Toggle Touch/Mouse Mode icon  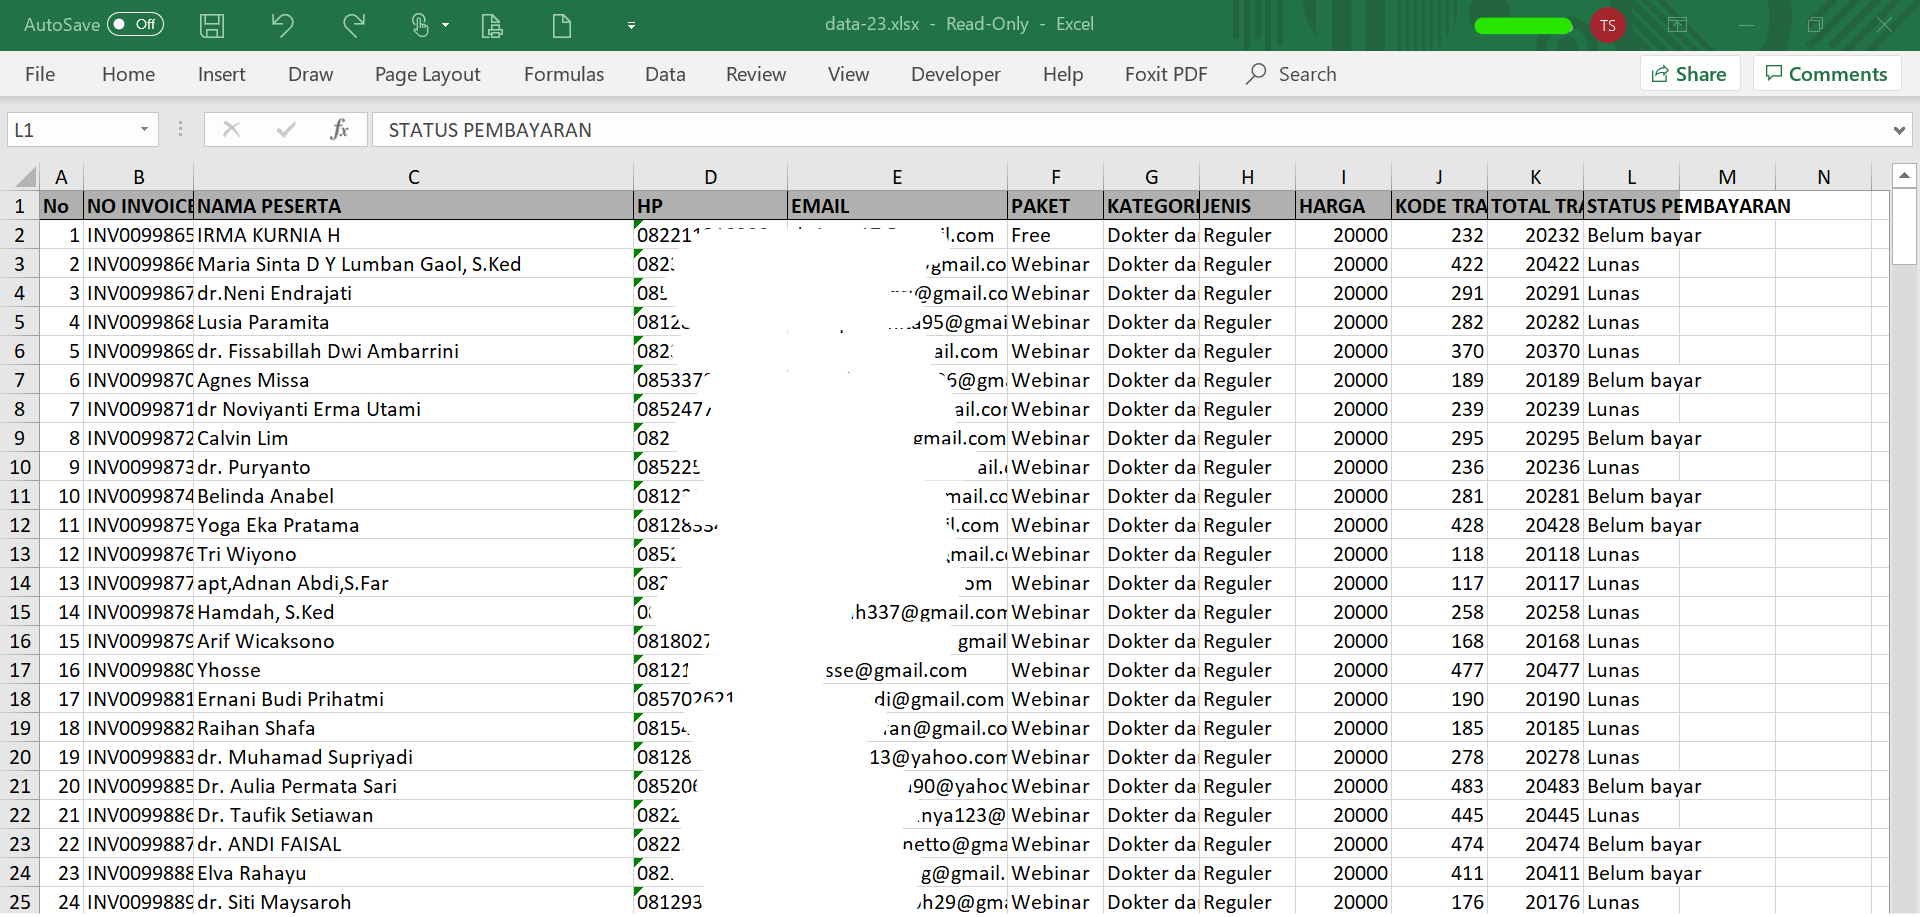pyautogui.click(x=421, y=25)
